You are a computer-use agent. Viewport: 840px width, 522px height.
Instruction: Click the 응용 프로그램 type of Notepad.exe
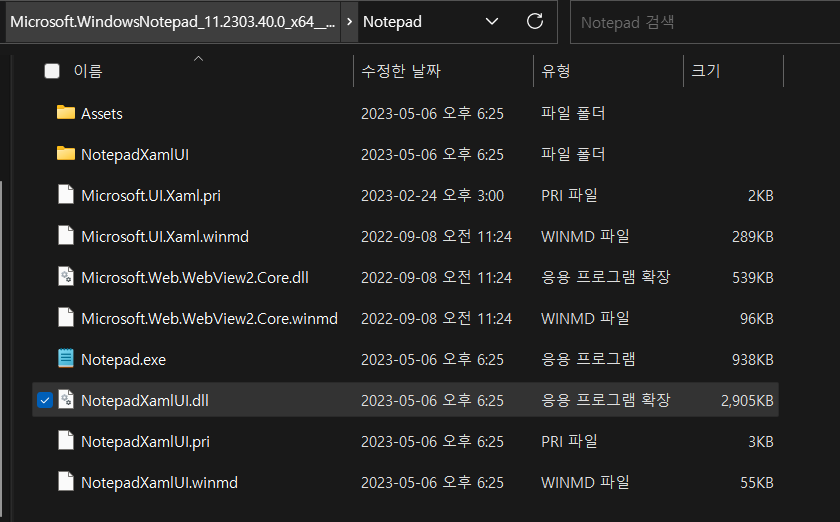(x=588, y=359)
